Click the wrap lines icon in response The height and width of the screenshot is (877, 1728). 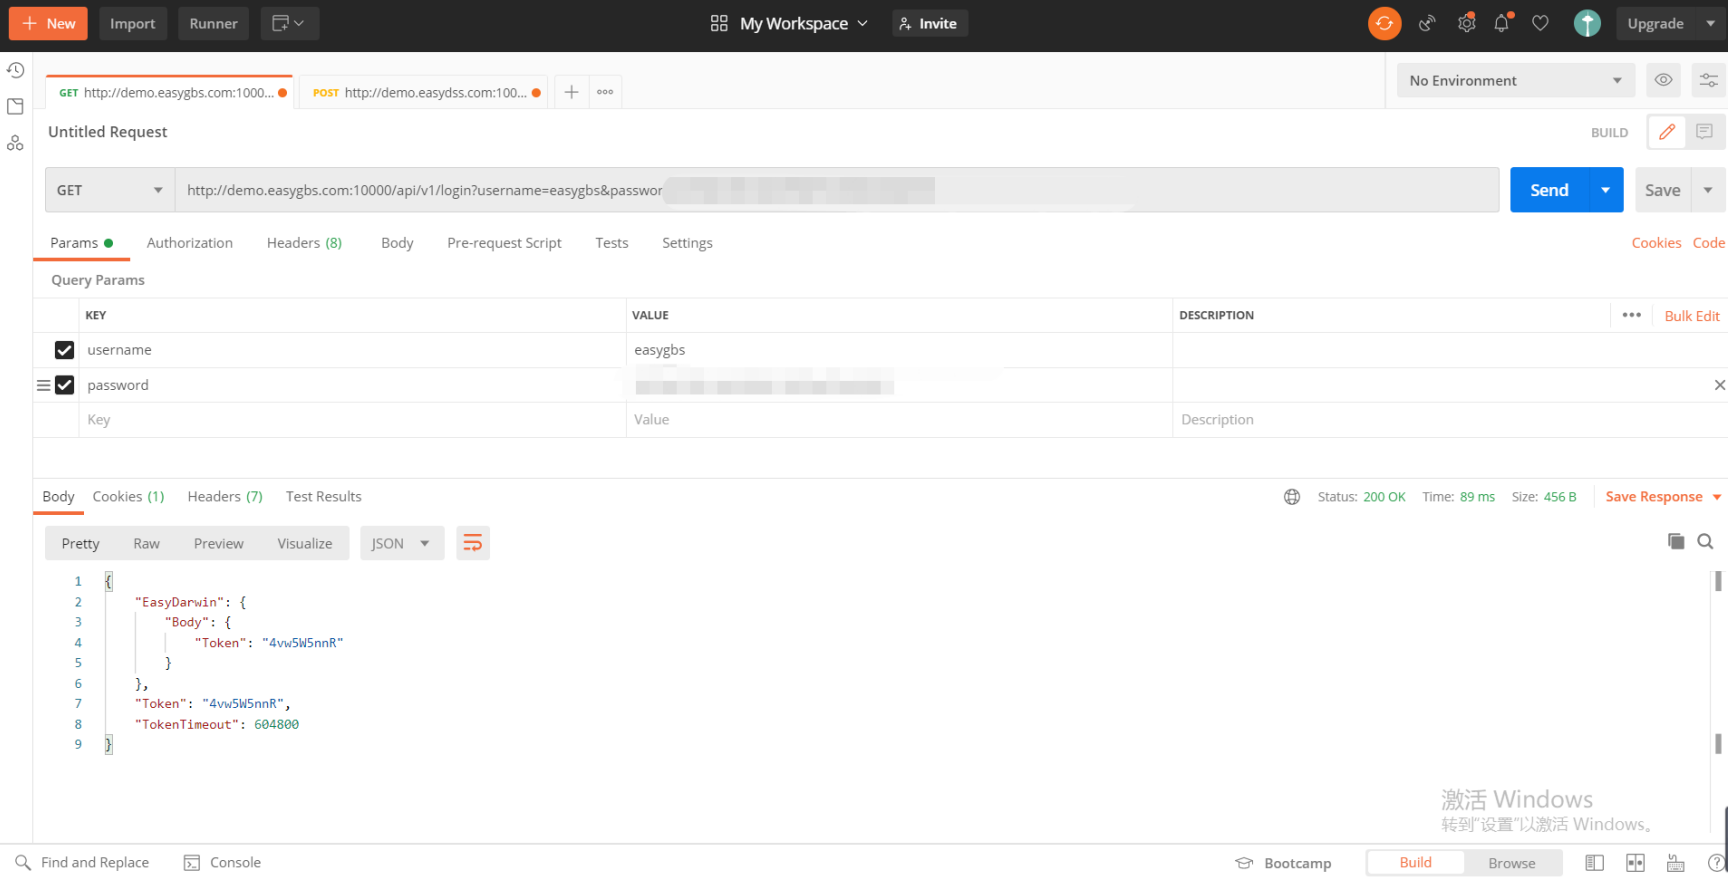point(473,543)
